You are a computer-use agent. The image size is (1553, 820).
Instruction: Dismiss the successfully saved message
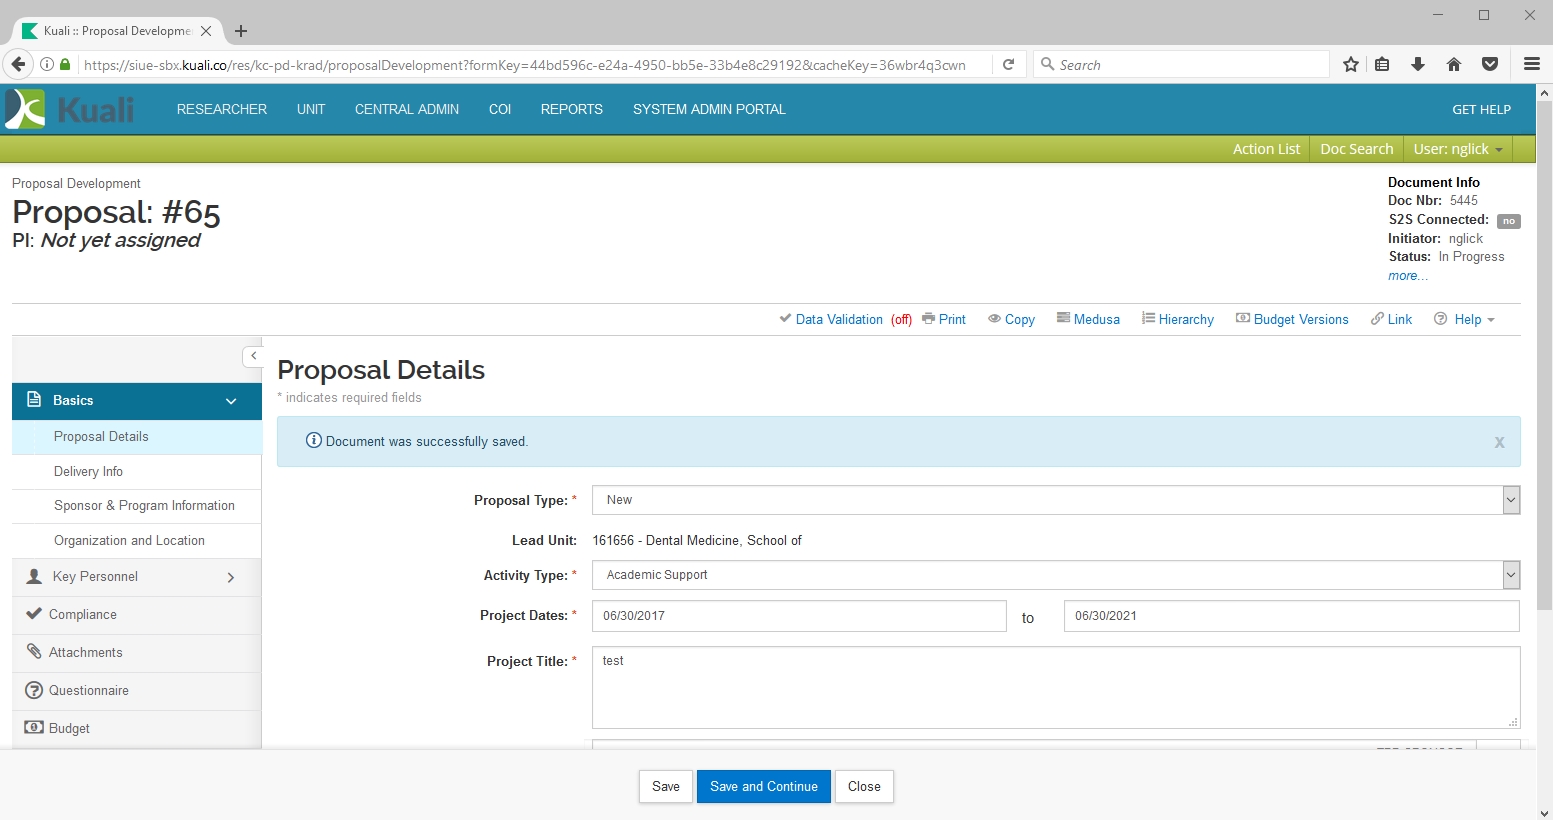coord(1499,442)
